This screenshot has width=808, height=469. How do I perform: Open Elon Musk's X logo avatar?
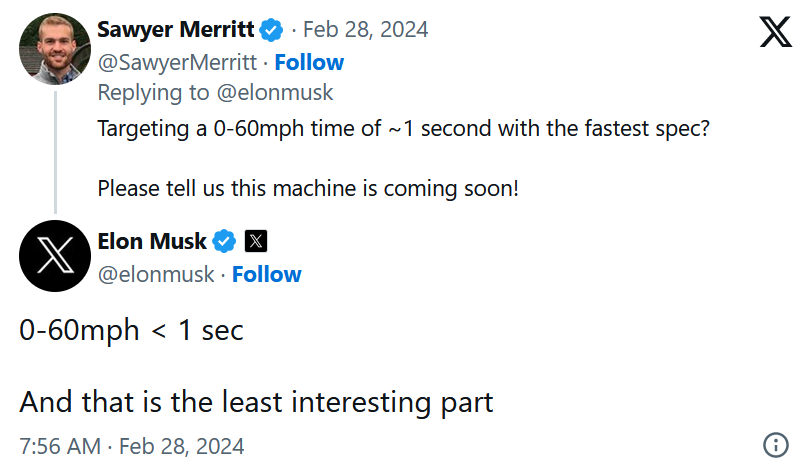pos(55,256)
